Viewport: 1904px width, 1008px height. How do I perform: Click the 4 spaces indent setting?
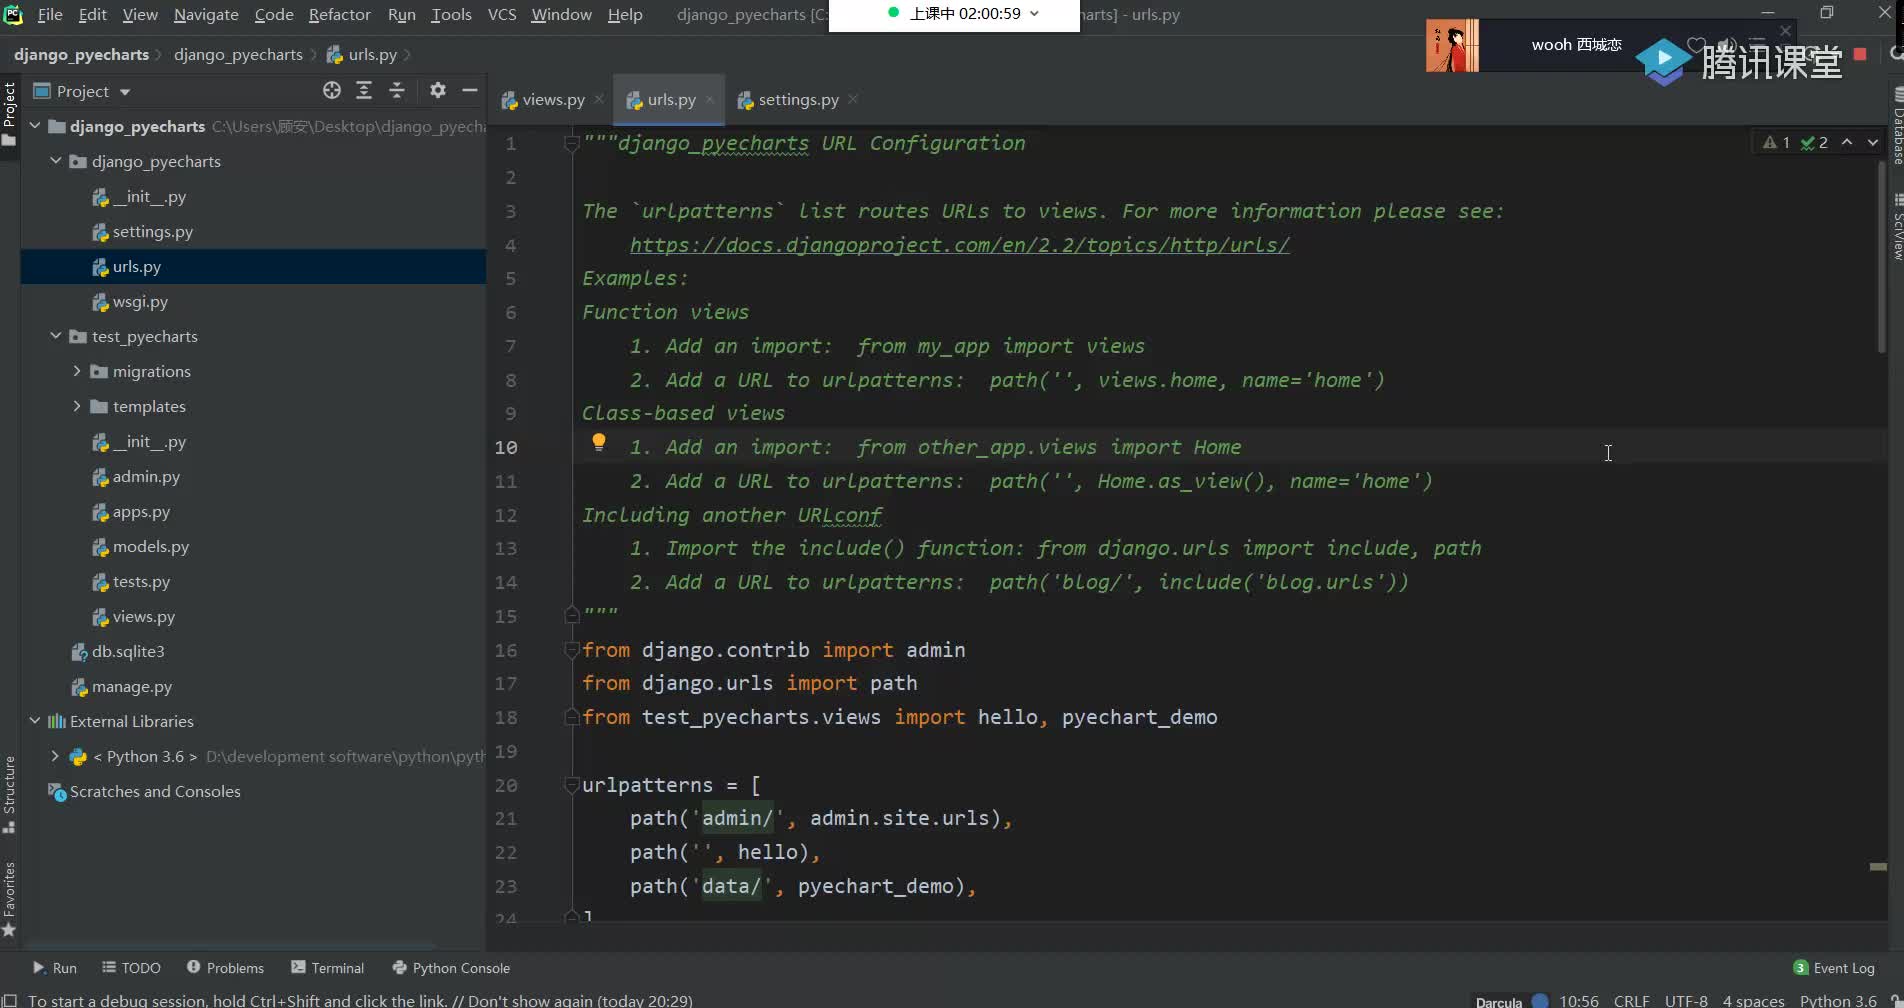(1753, 1000)
